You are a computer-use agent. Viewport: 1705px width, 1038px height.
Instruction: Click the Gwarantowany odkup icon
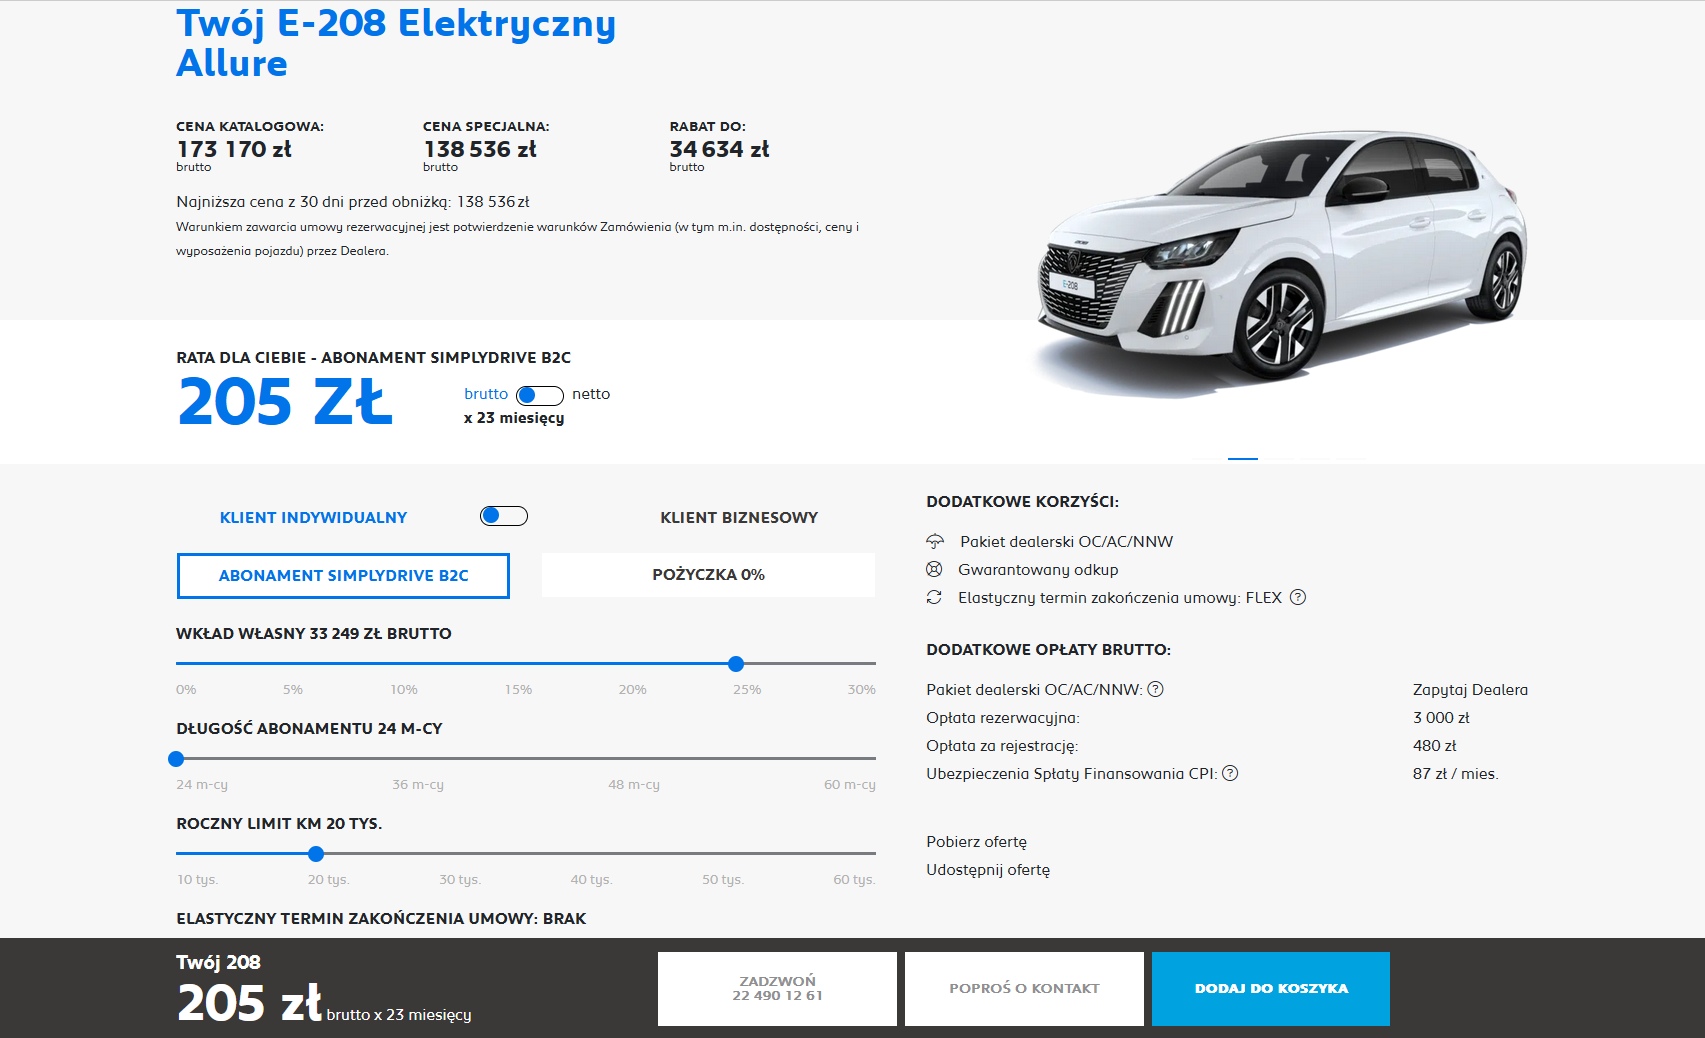click(934, 570)
